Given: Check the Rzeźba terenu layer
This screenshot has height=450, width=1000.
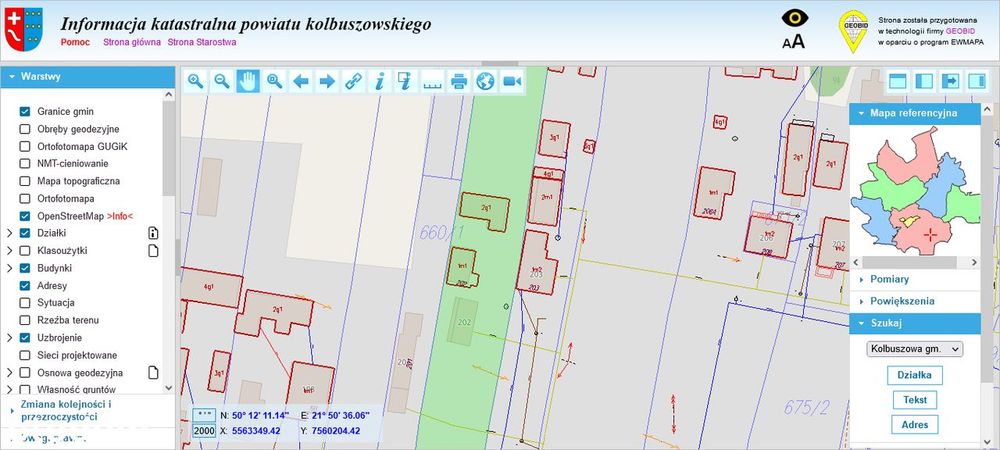Looking at the screenshot, I should 25,320.
